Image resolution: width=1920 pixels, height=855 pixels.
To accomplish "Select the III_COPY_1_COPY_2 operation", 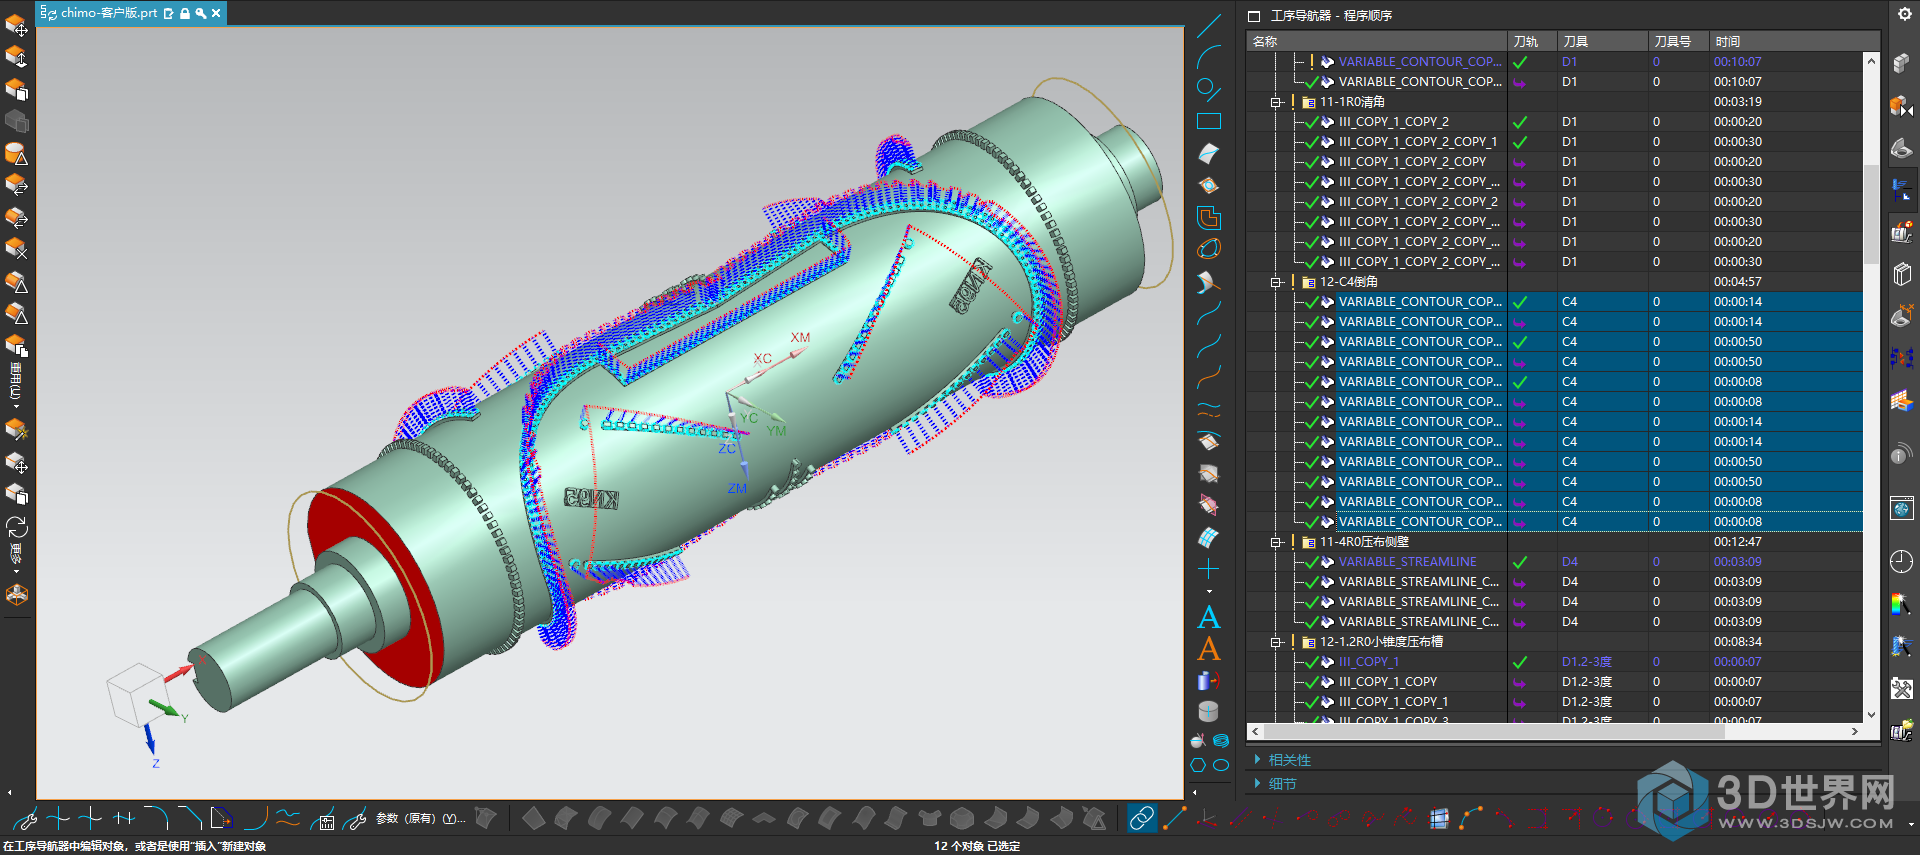I will pos(1394,122).
